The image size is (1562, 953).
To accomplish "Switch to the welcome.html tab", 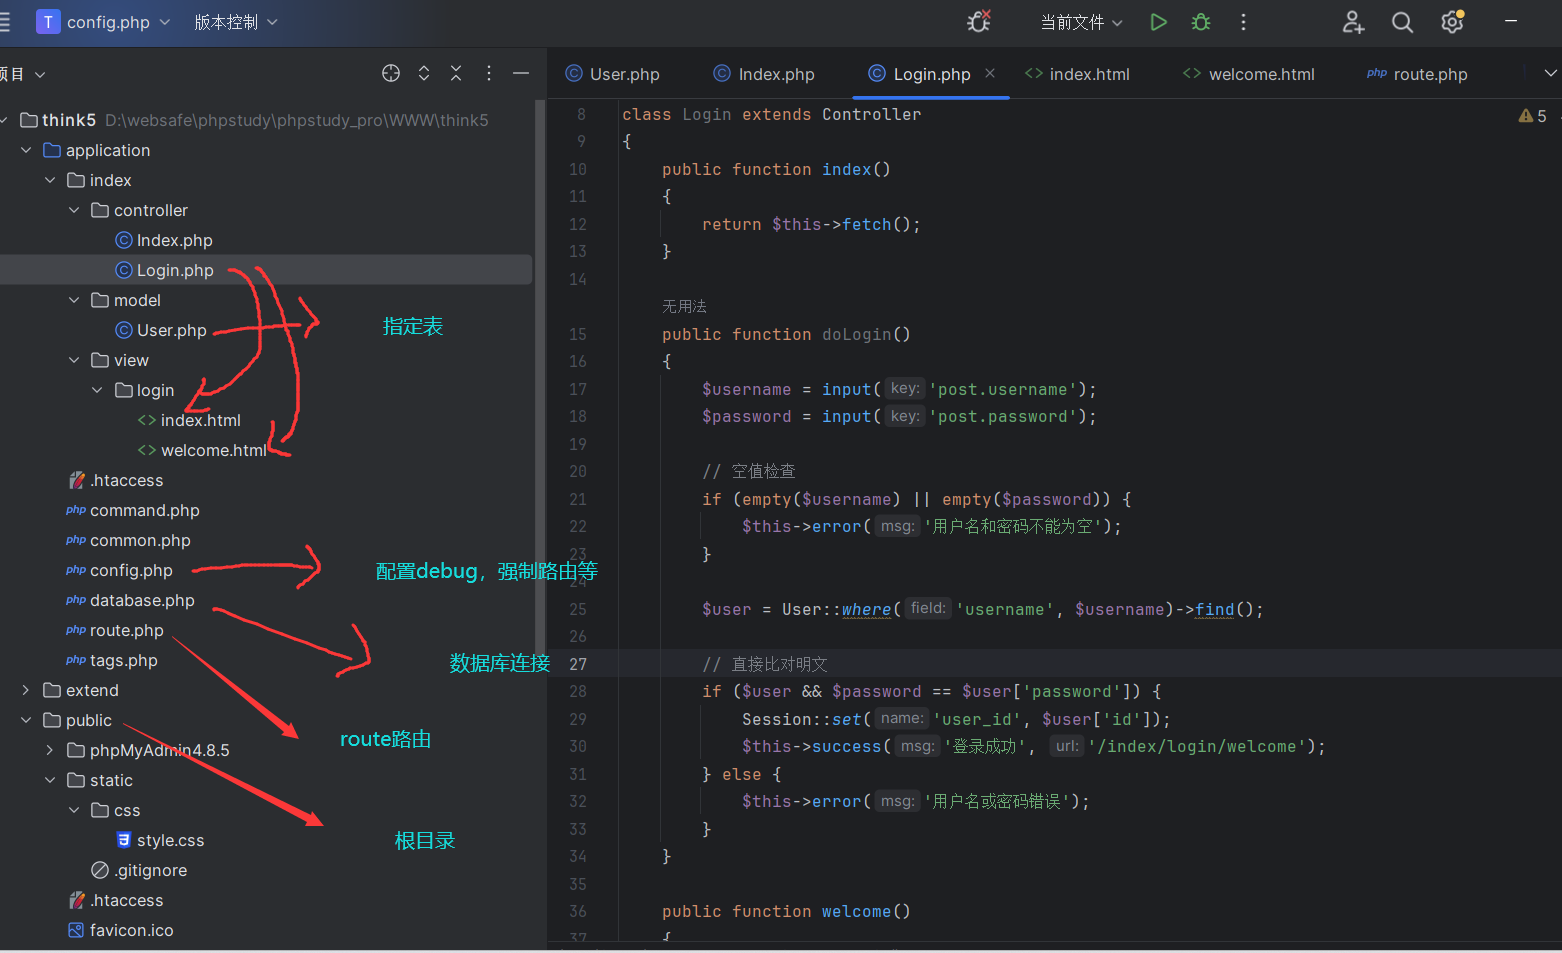I will [1260, 74].
